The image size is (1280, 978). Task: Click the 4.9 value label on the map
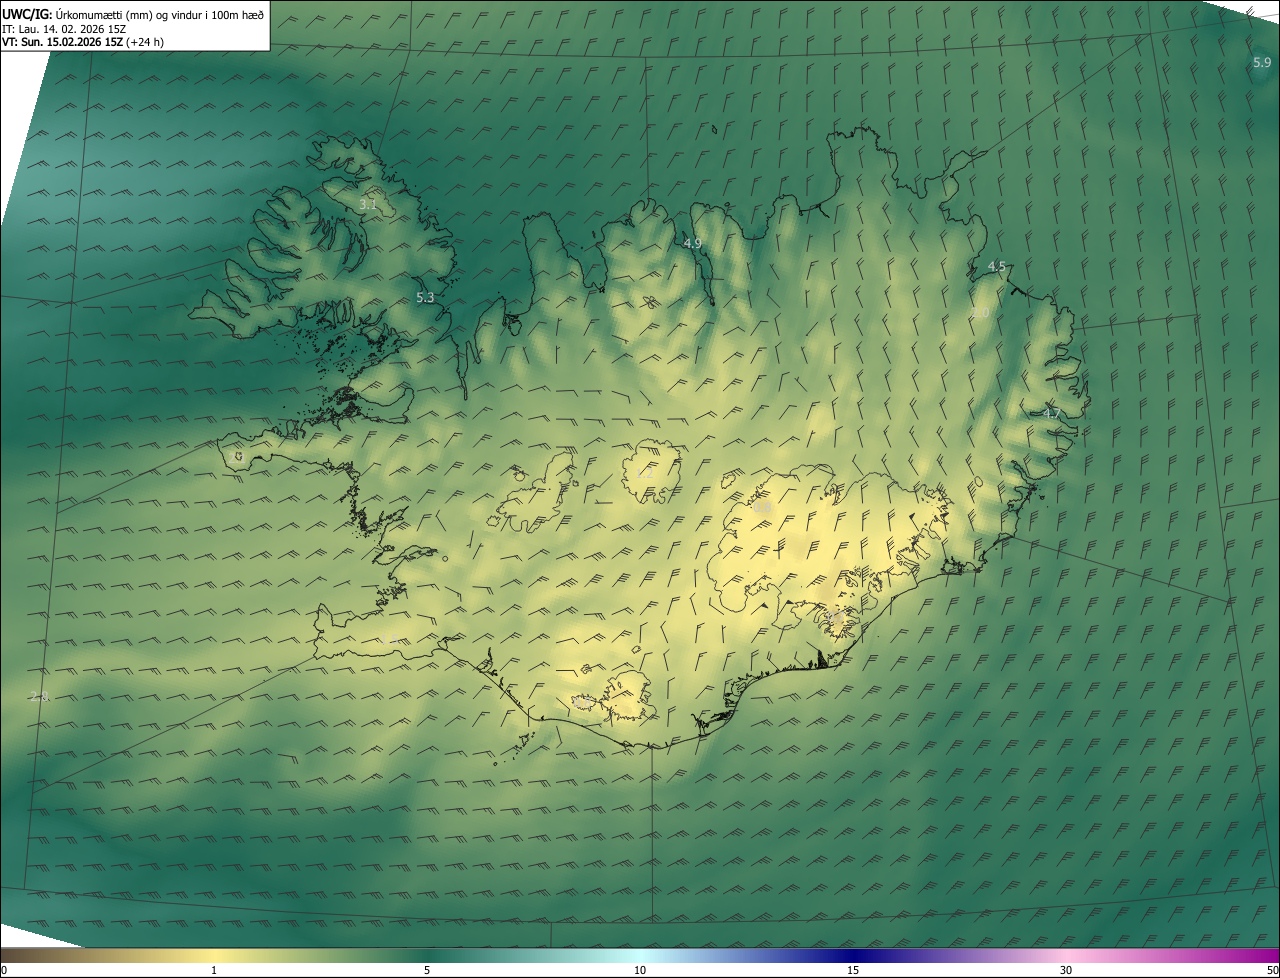point(692,243)
